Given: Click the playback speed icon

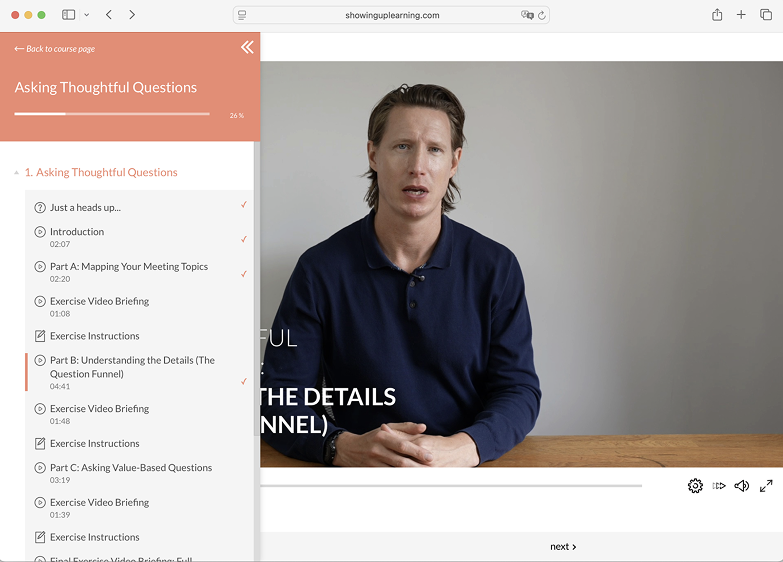Looking at the screenshot, I should click(x=719, y=486).
